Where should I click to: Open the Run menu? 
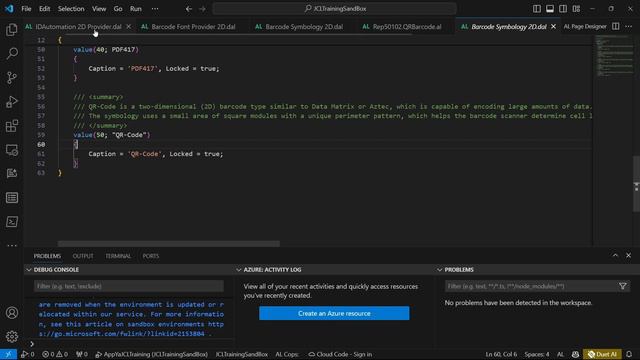coord(136,9)
